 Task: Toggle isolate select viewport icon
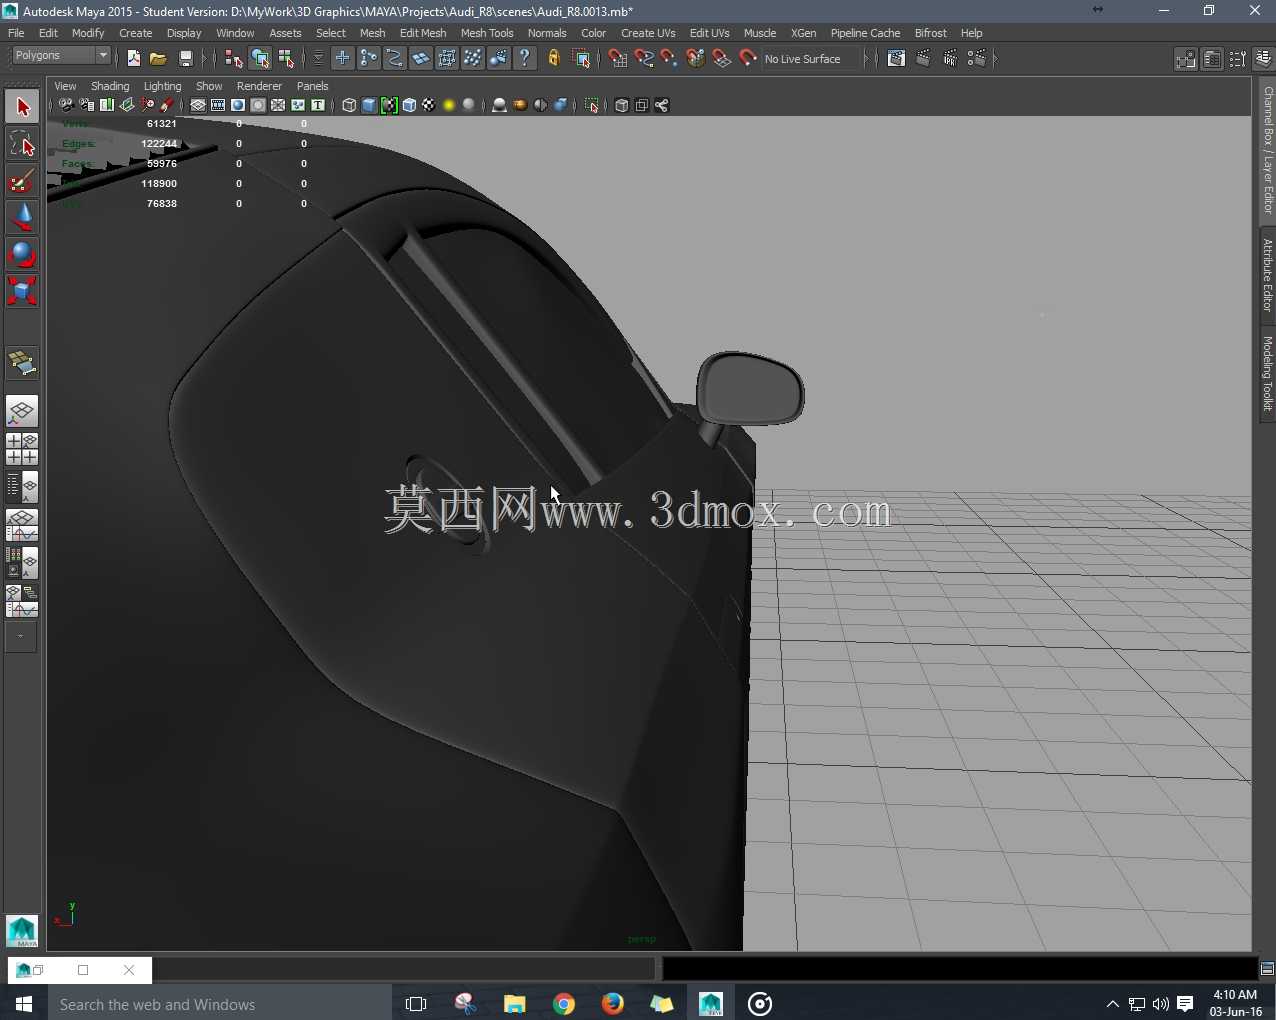click(592, 105)
